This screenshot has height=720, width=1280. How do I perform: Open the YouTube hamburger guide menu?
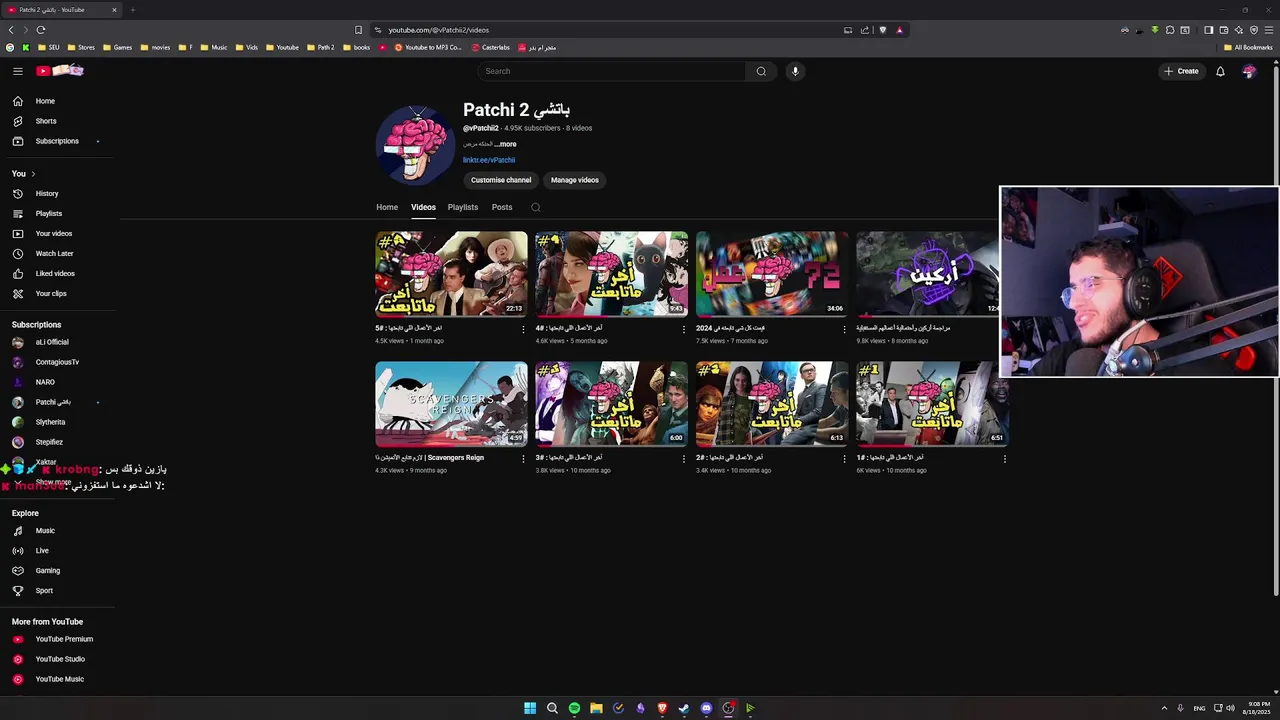pos(18,71)
